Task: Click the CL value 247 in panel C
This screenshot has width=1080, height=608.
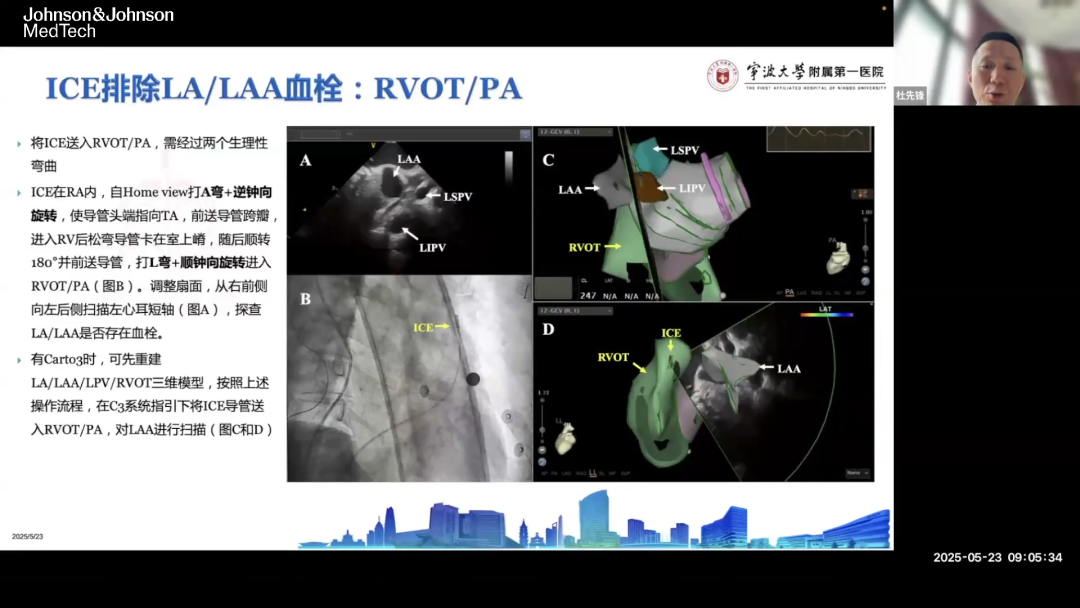Action: [x=588, y=295]
